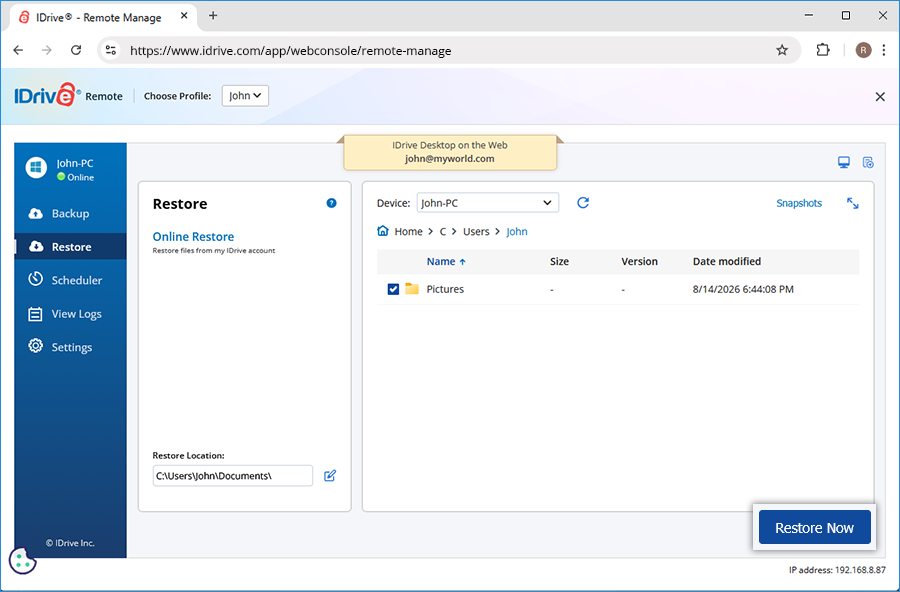
Task: Click the browser forward arrow
Action: [x=46, y=51]
